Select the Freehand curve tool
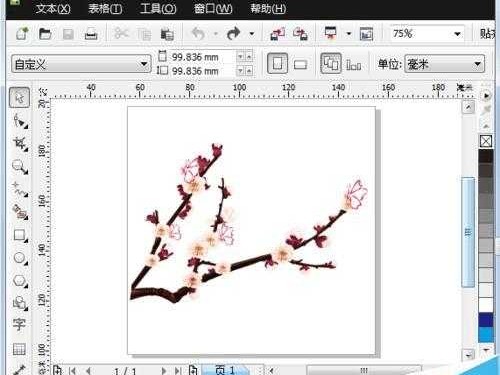 point(20,189)
